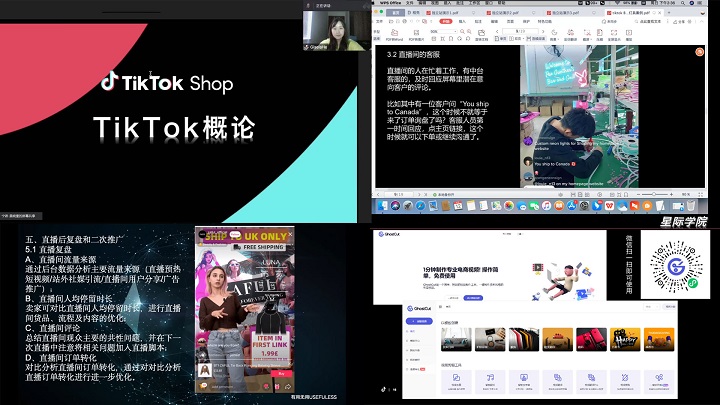Viewport: 720px width, 405px height.
Task: Open the language dropdown in ShootCut dashboard
Action: tap(651, 307)
